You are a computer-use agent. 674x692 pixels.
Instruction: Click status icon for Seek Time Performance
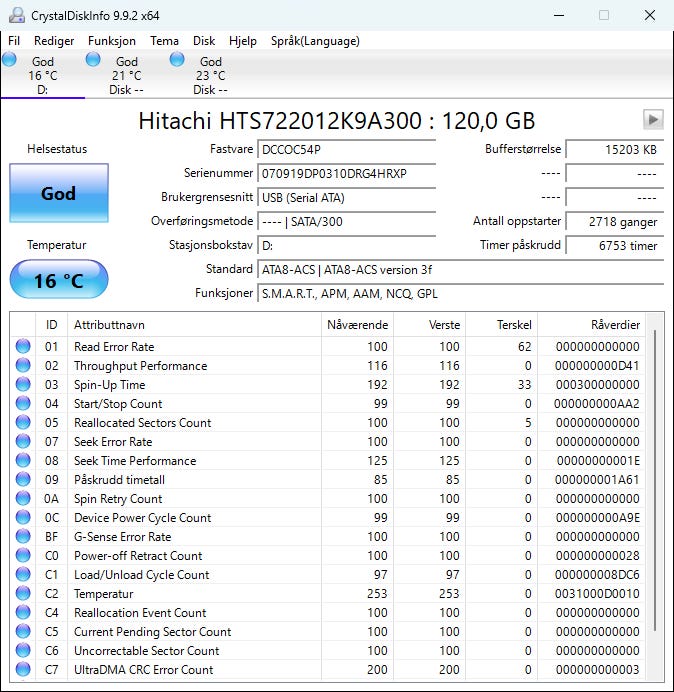point(23,460)
